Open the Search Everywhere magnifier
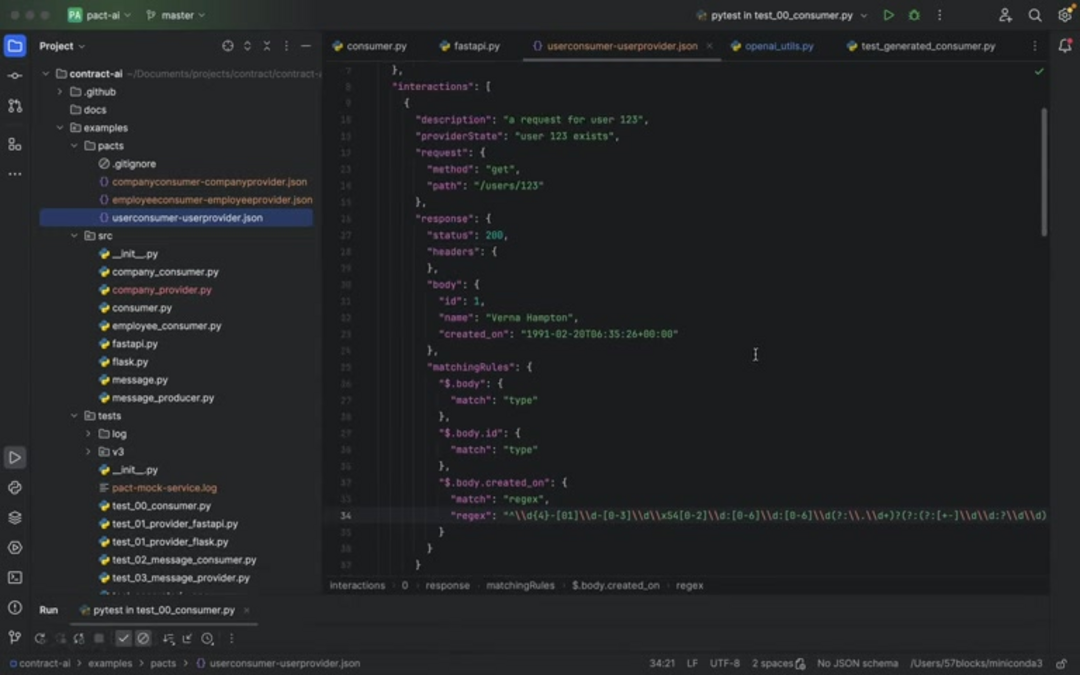 (1035, 16)
